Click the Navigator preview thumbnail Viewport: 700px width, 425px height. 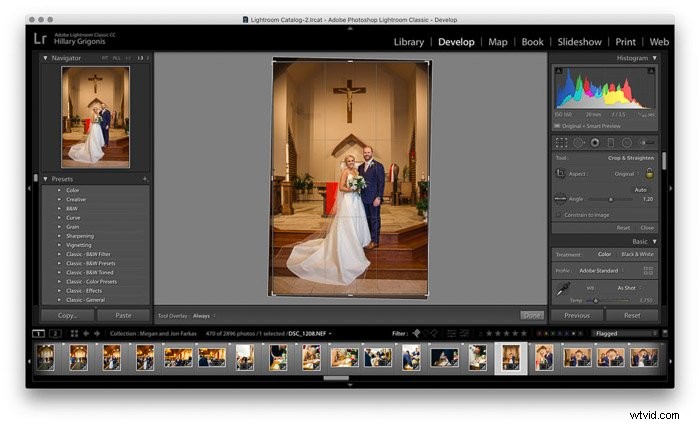pyautogui.click(x=95, y=117)
